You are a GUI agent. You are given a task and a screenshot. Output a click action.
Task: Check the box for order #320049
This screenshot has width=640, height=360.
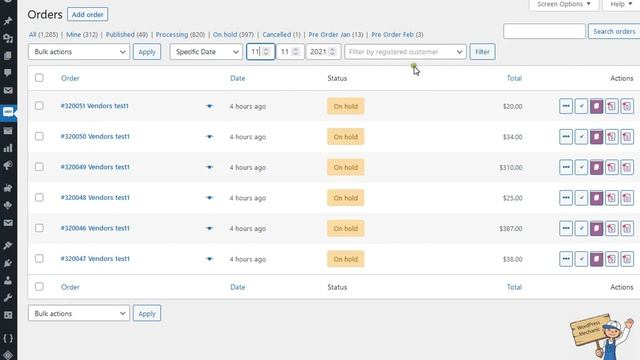coord(39,167)
